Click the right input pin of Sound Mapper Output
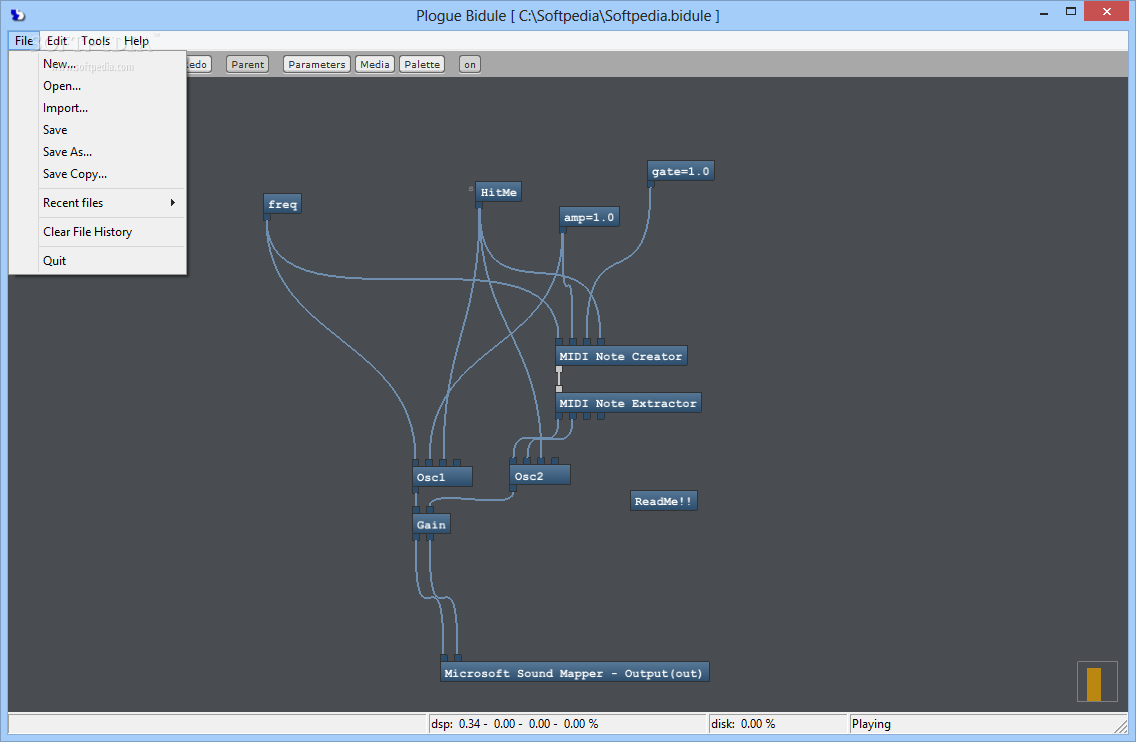The width and height of the screenshot is (1136, 742). click(x=458, y=659)
